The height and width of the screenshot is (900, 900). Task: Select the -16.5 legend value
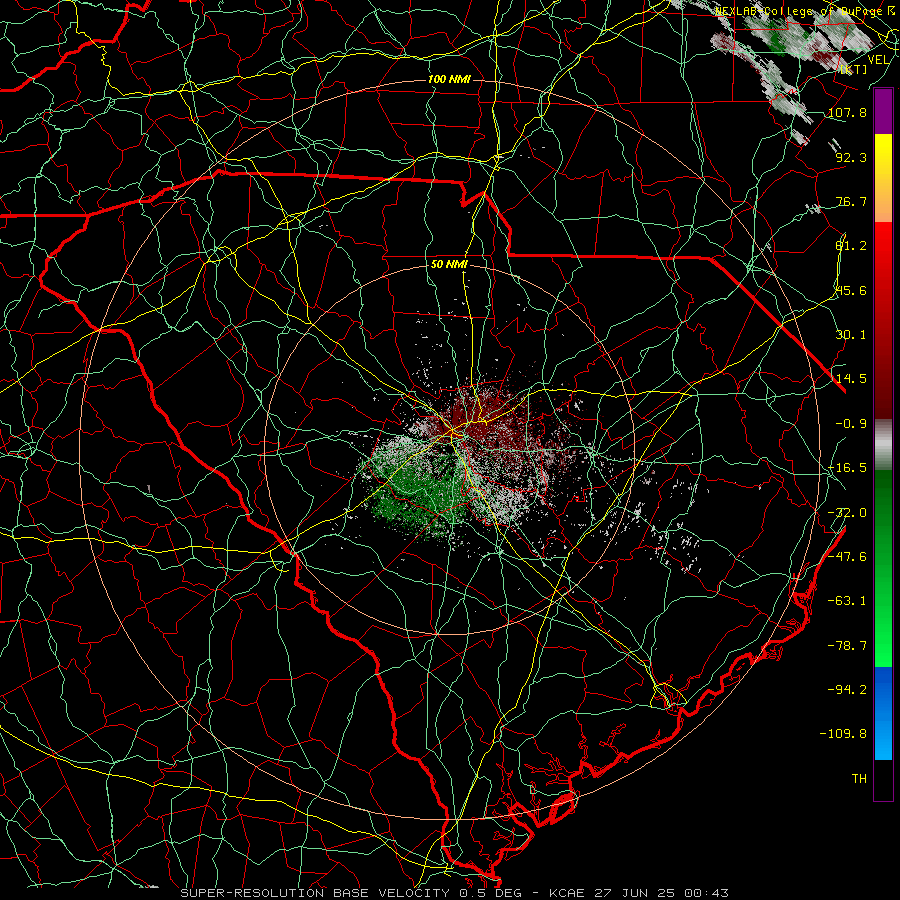847,468
